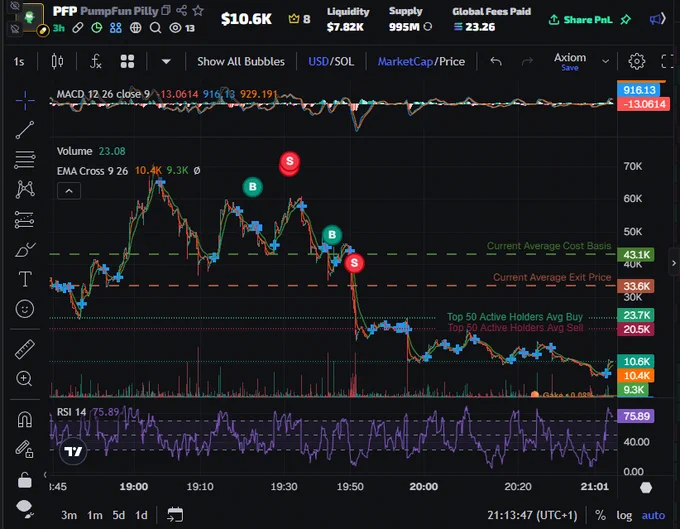680x529 pixels.
Task: Switch display to Price
Action: point(452,62)
